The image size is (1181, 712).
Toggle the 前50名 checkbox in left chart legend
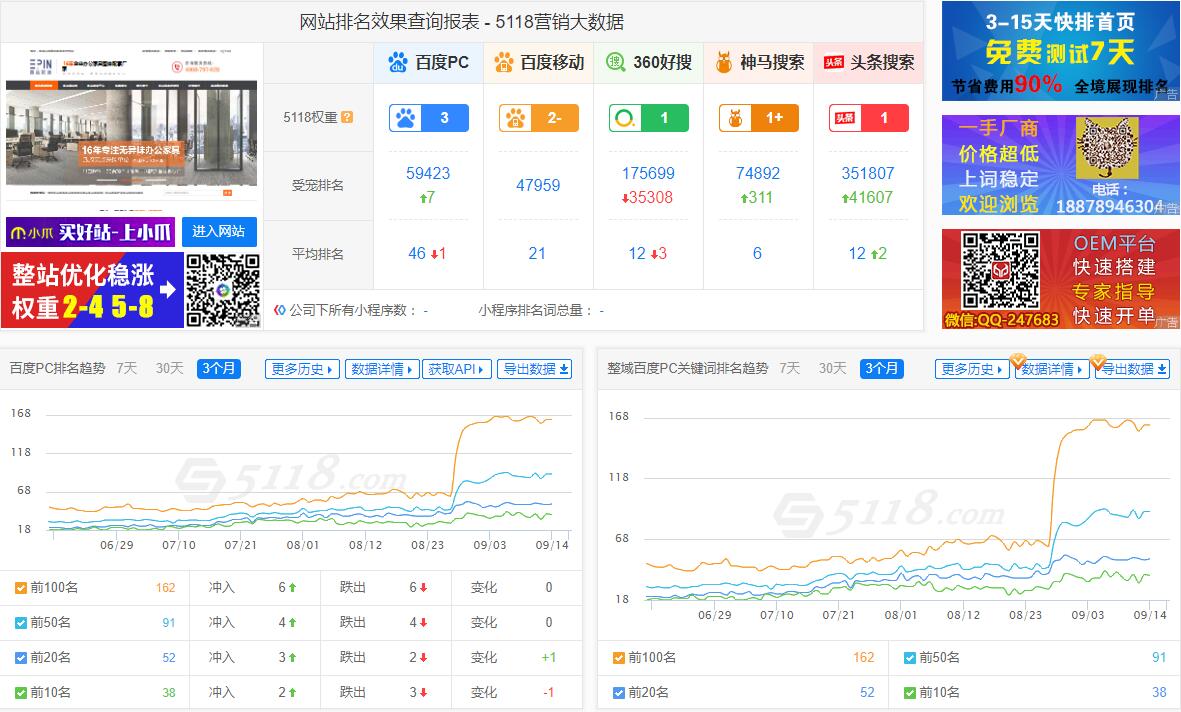[21, 623]
